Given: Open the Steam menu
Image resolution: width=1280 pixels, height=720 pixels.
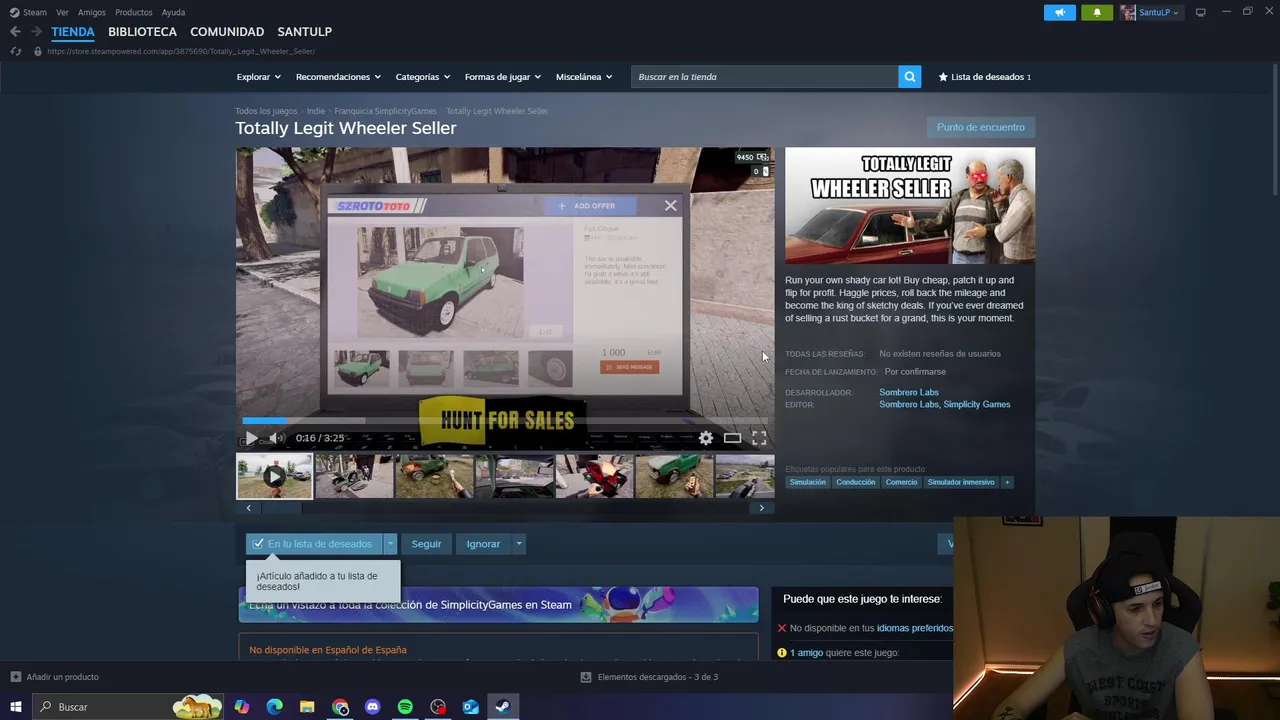Looking at the screenshot, I should pos(28,12).
